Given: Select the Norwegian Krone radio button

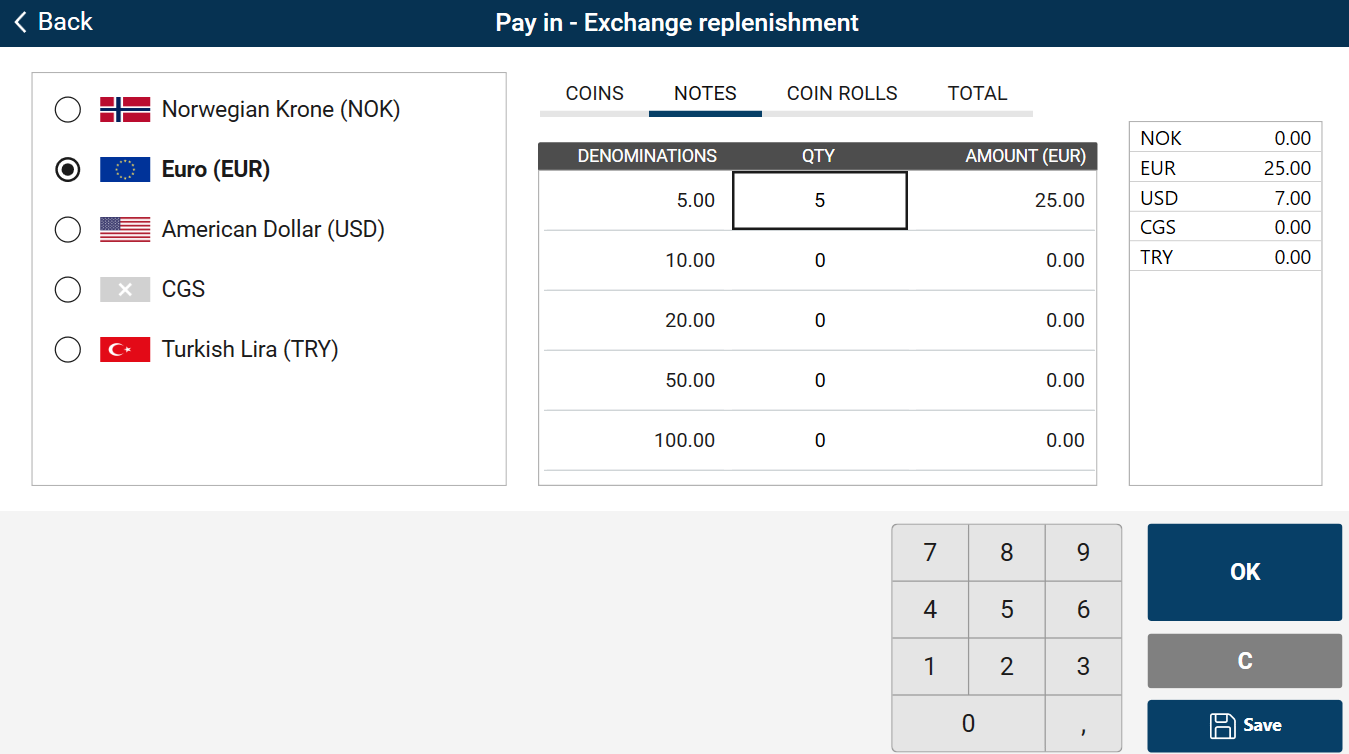Looking at the screenshot, I should pyautogui.click(x=68, y=109).
